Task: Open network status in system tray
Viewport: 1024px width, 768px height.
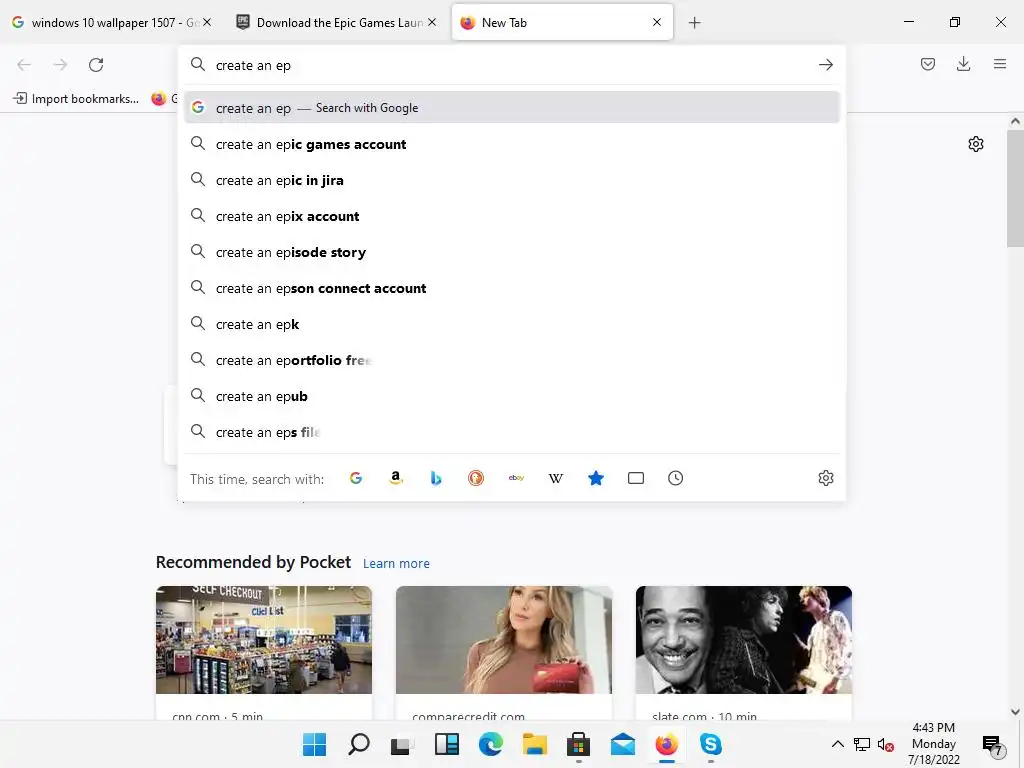Action: coord(862,744)
